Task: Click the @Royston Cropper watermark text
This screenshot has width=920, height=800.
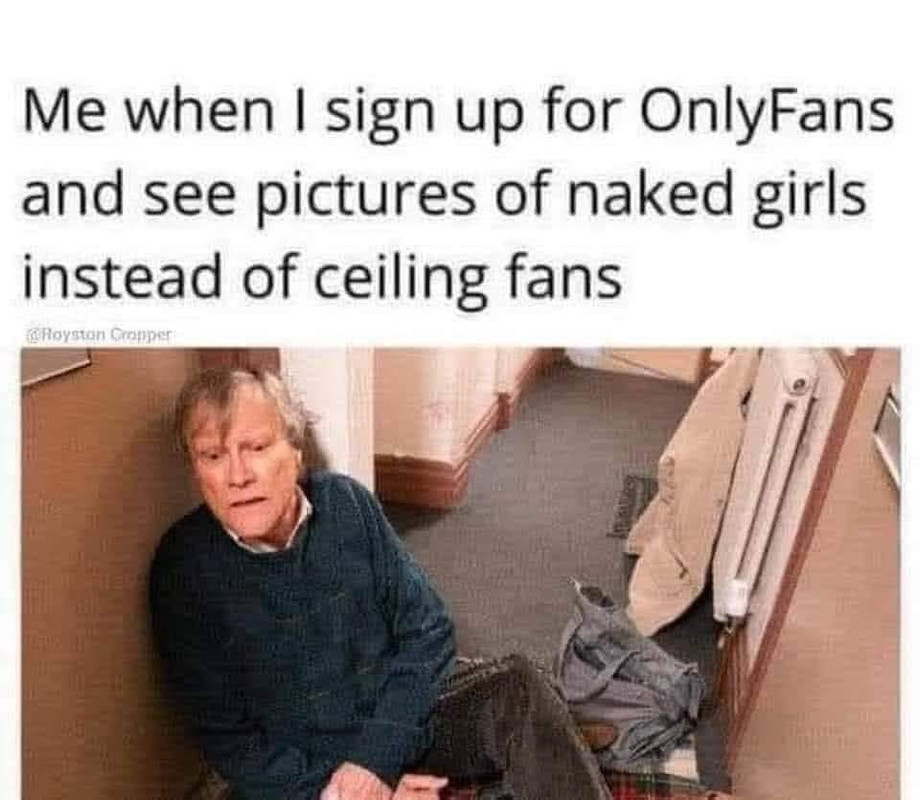Action: [x=99, y=335]
